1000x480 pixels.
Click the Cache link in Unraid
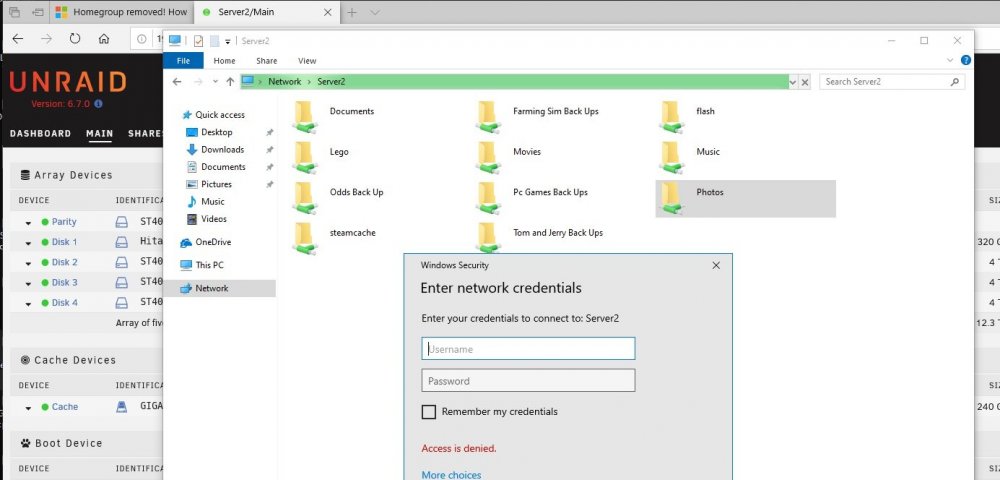64,407
